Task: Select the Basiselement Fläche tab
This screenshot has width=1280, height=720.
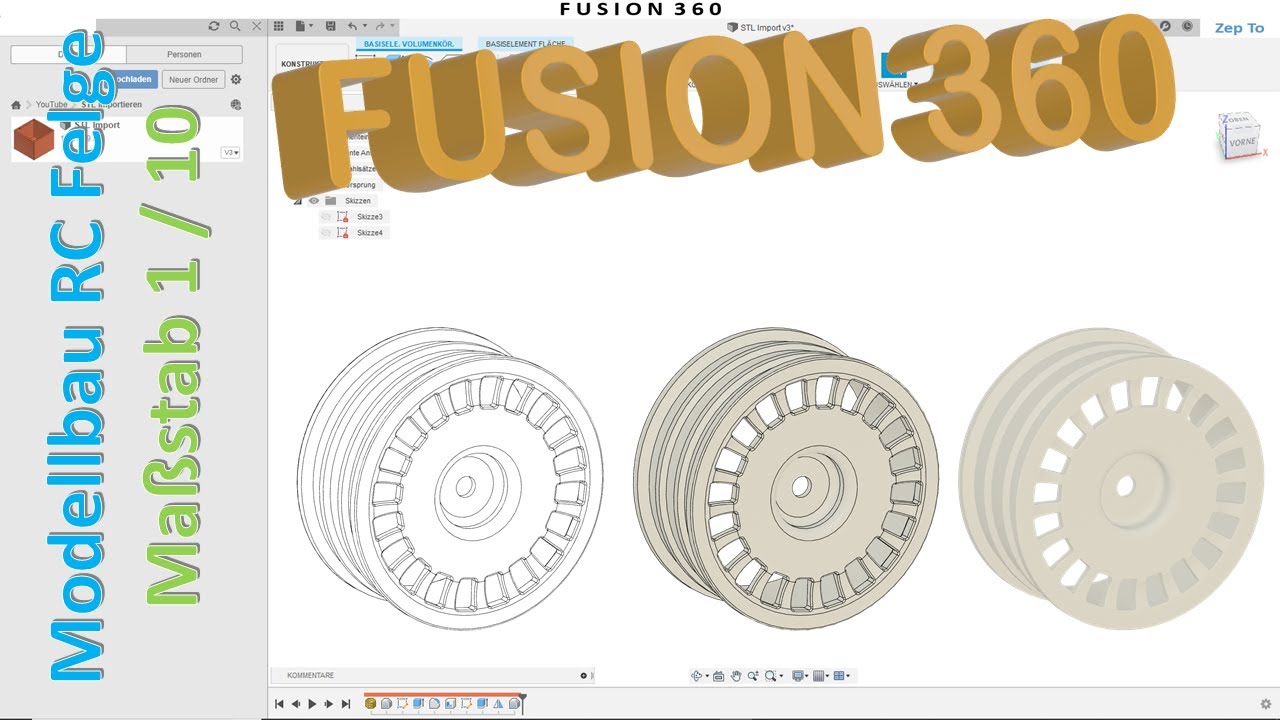Action: click(526, 44)
